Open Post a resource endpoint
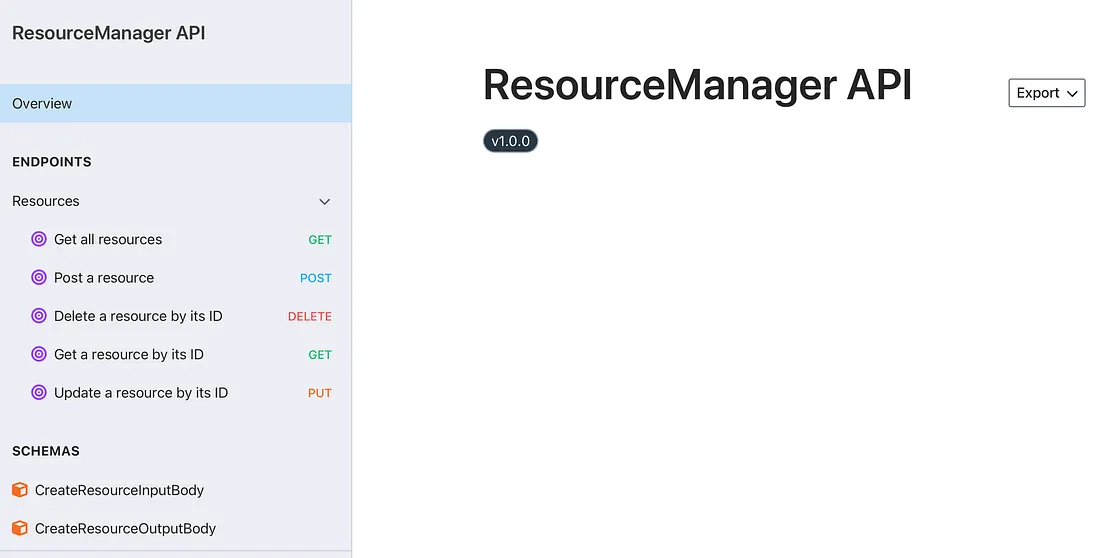This screenshot has width=1100, height=558. [104, 278]
